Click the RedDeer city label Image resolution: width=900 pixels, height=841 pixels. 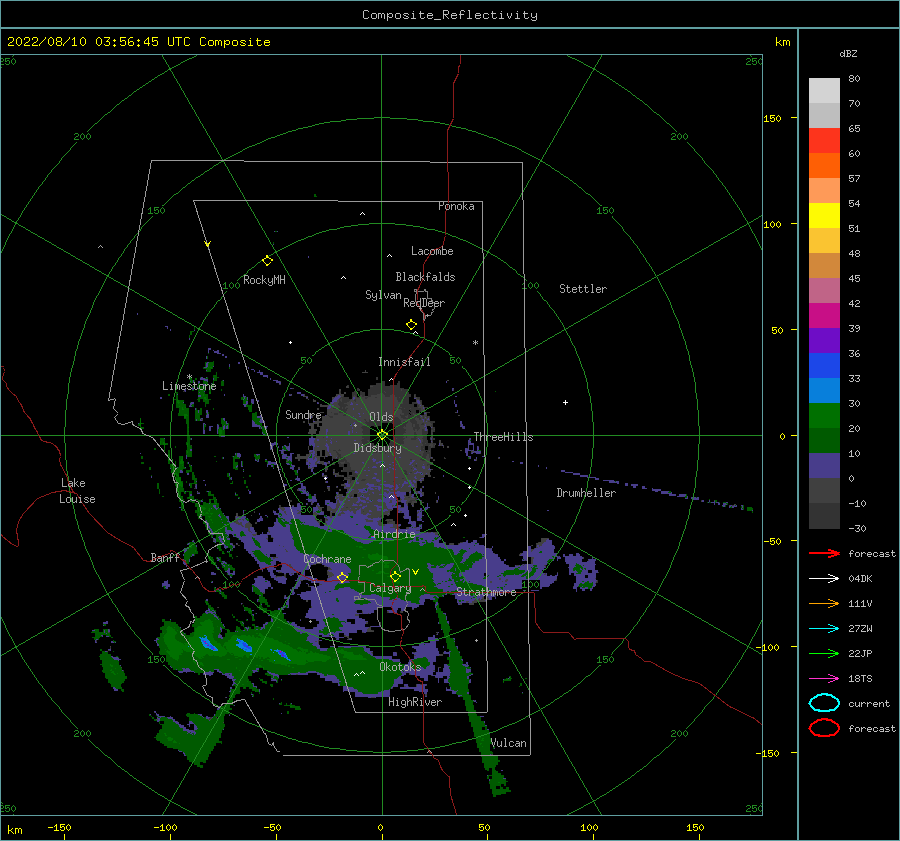click(x=424, y=303)
